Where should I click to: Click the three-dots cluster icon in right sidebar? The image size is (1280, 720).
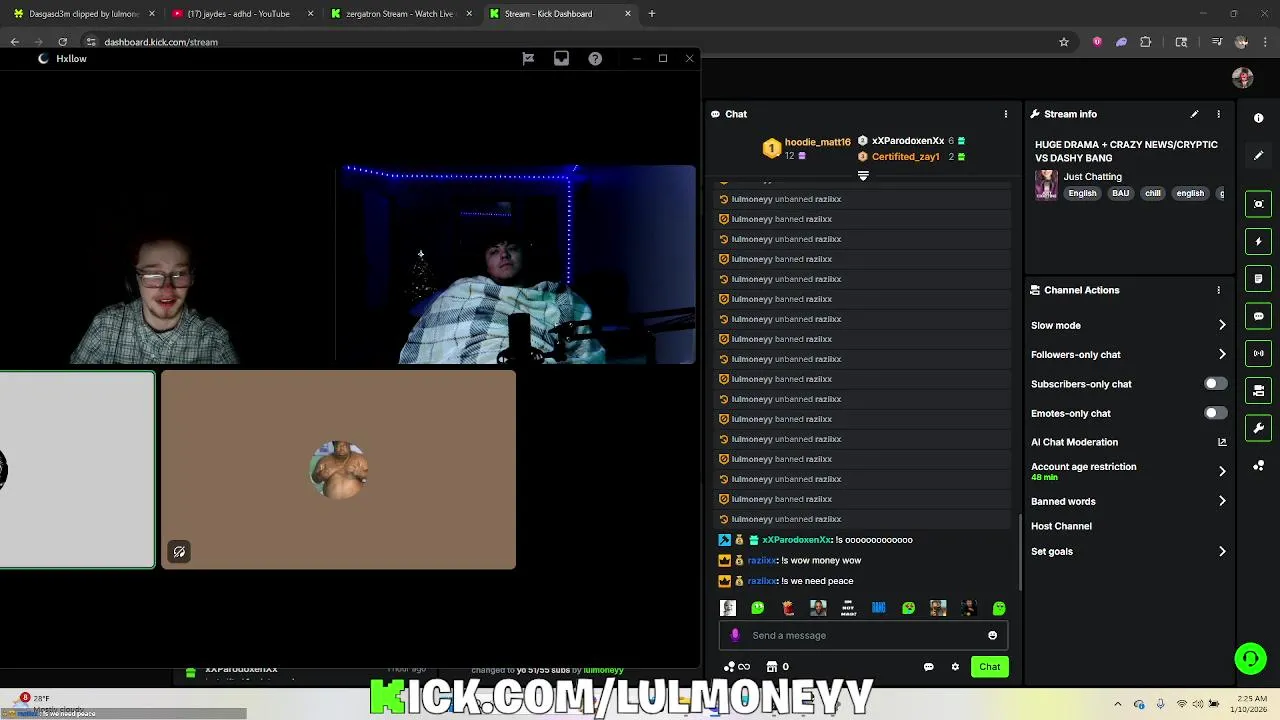[1258, 466]
